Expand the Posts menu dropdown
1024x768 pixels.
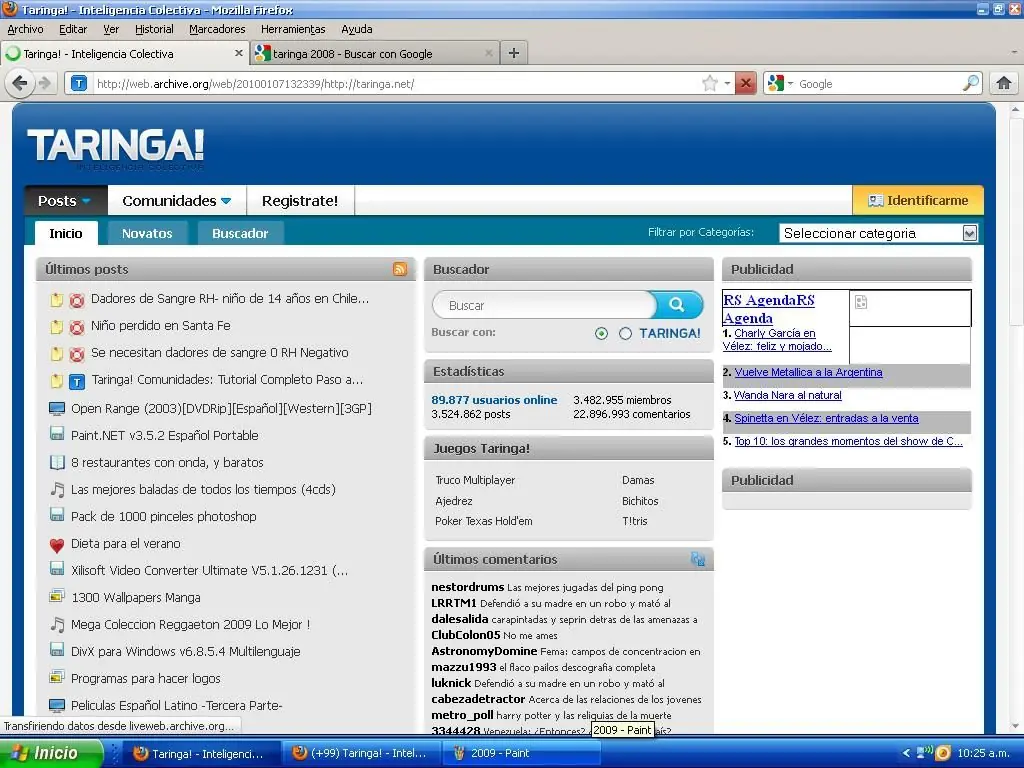point(86,201)
